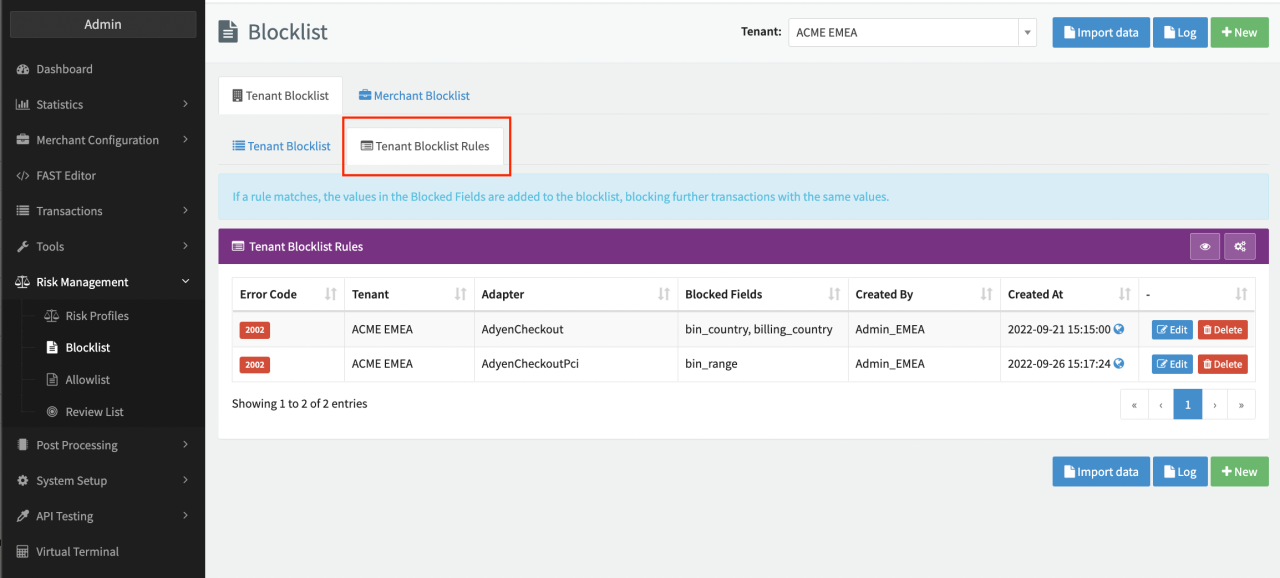Image resolution: width=1280 pixels, height=578 pixels.
Task: Select the Tenant Blocklist Rules sub-tab
Action: click(425, 146)
